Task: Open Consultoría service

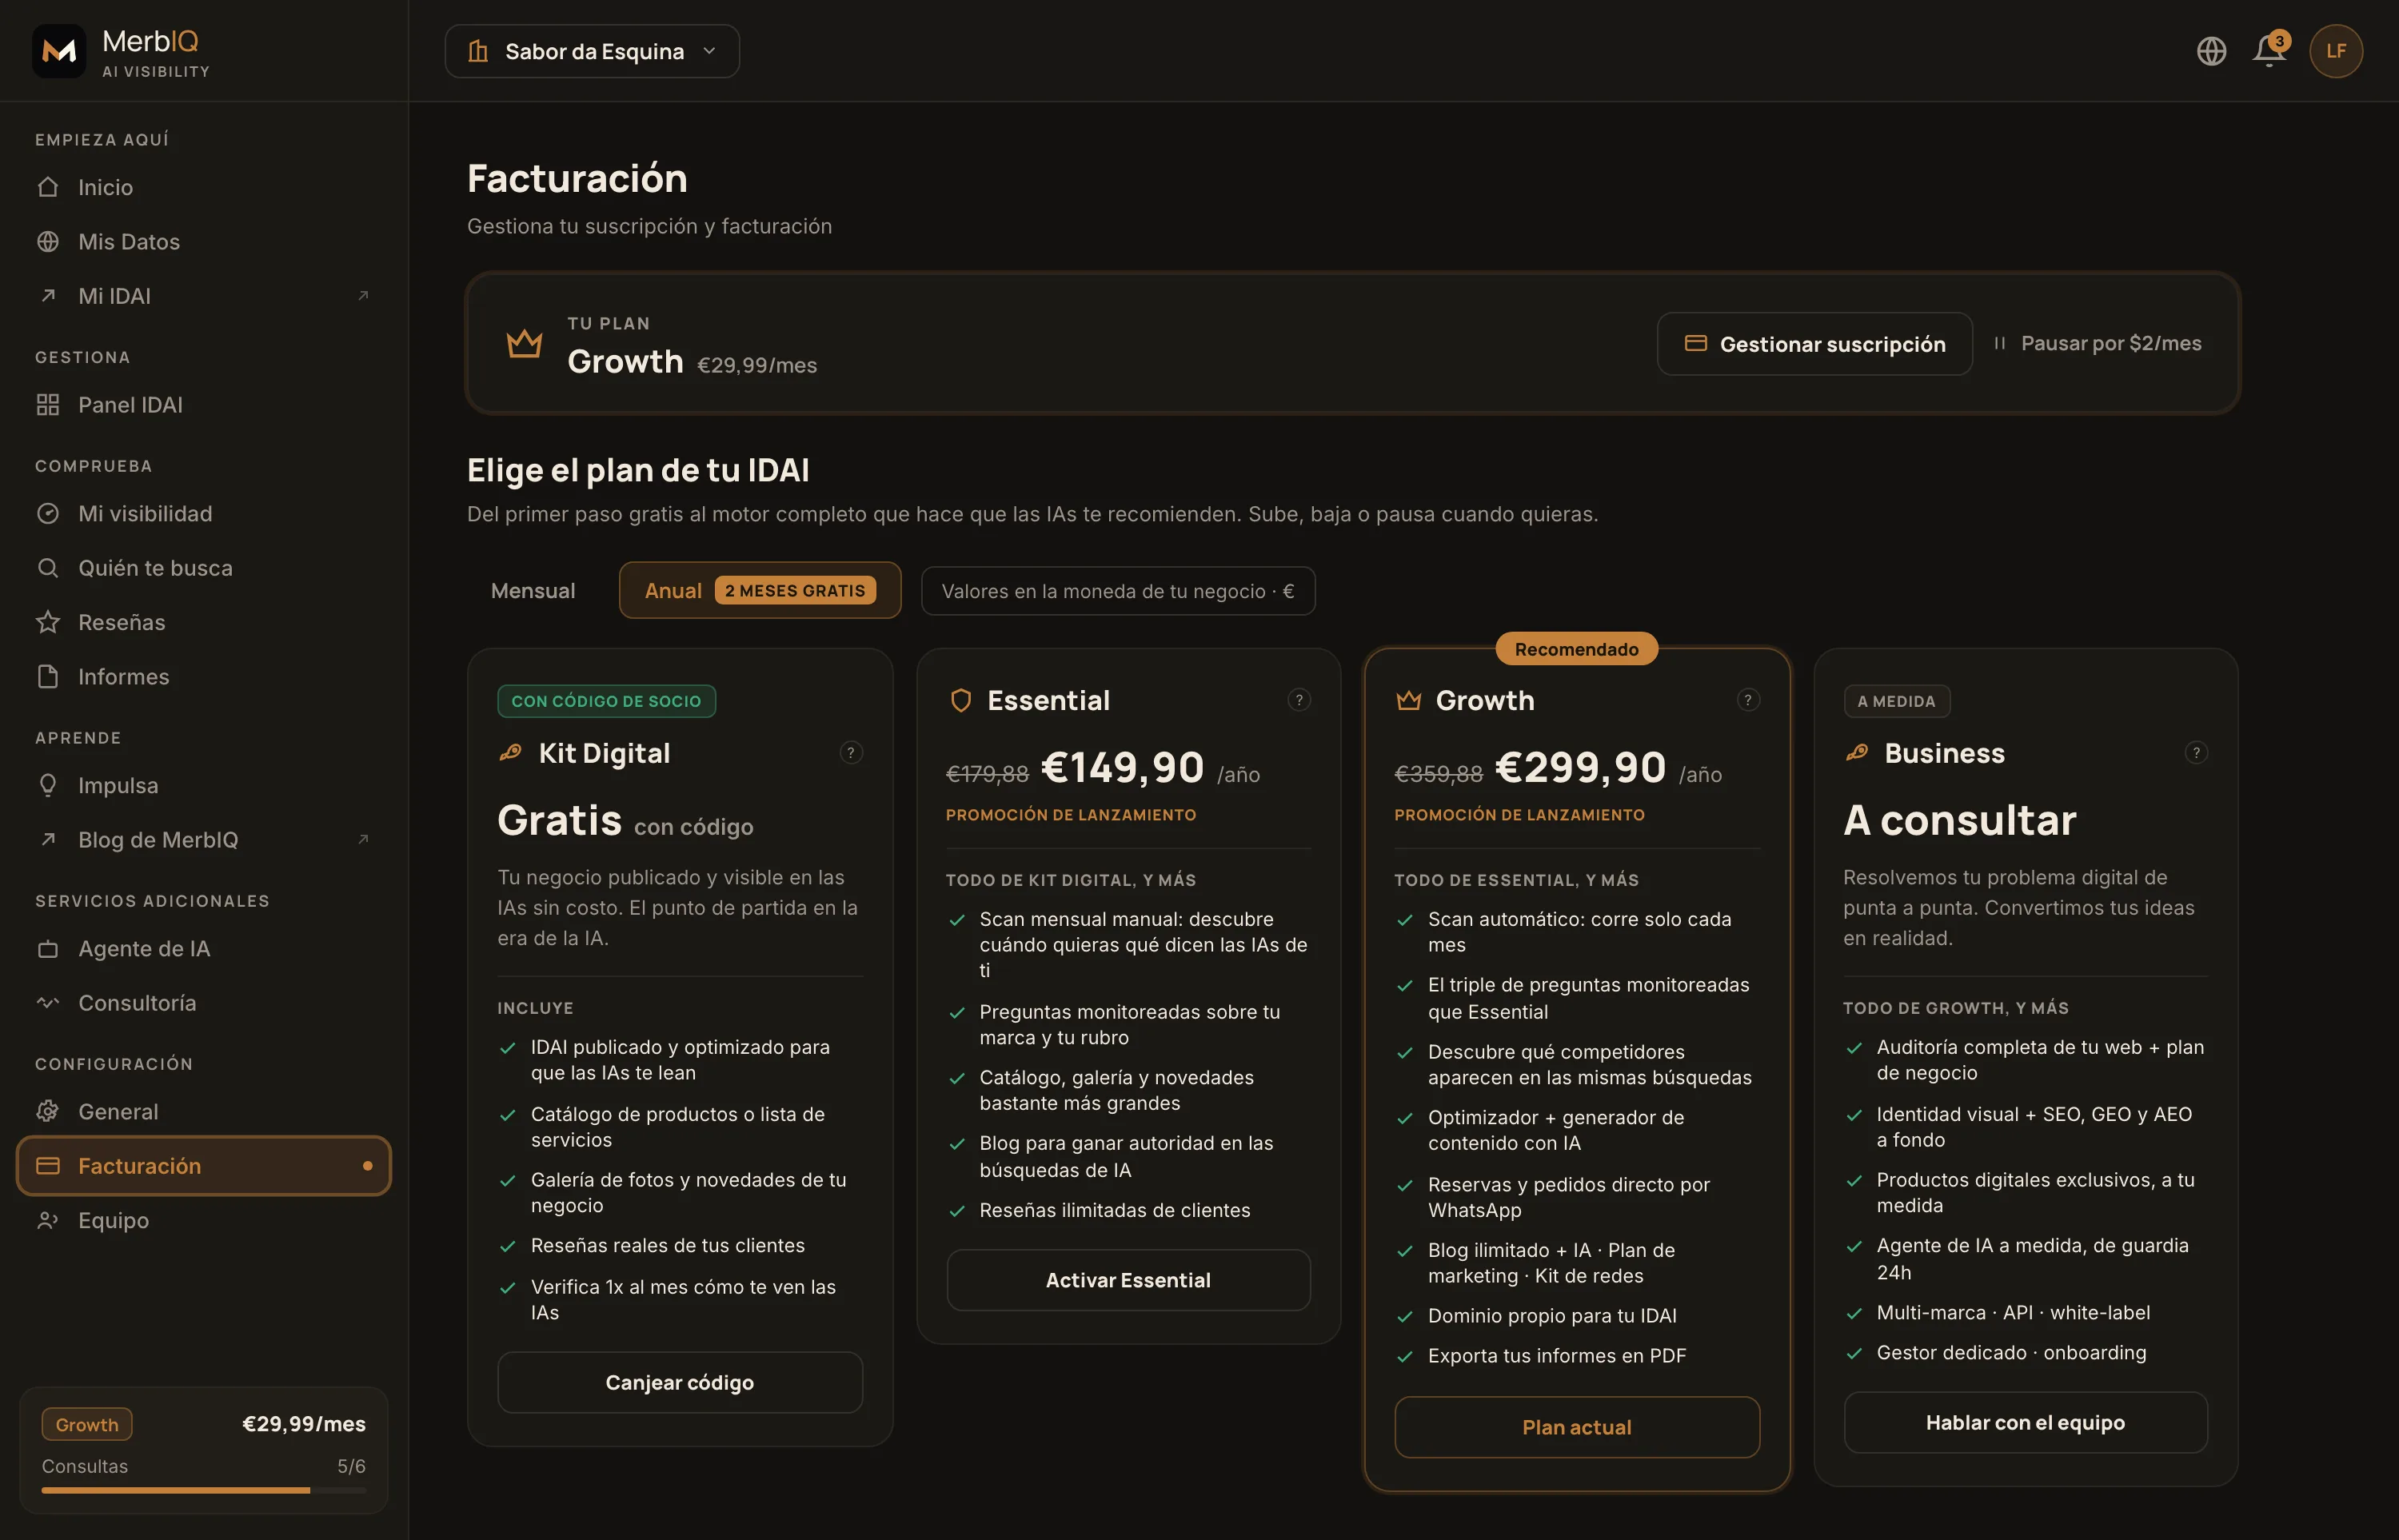Action: click(204, 1003)
